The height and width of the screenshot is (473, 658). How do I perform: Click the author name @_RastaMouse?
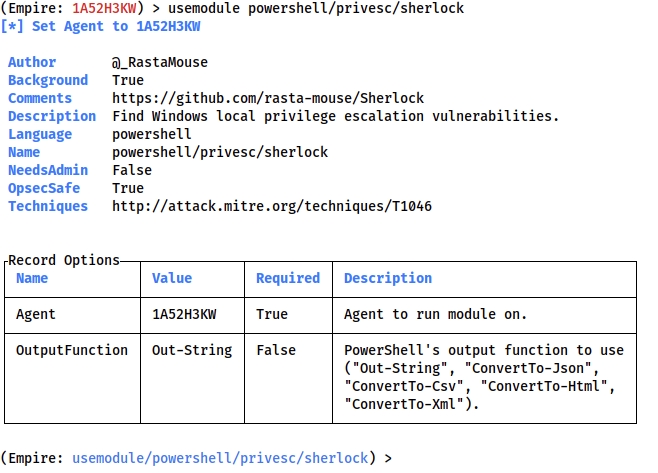(160, 62)
